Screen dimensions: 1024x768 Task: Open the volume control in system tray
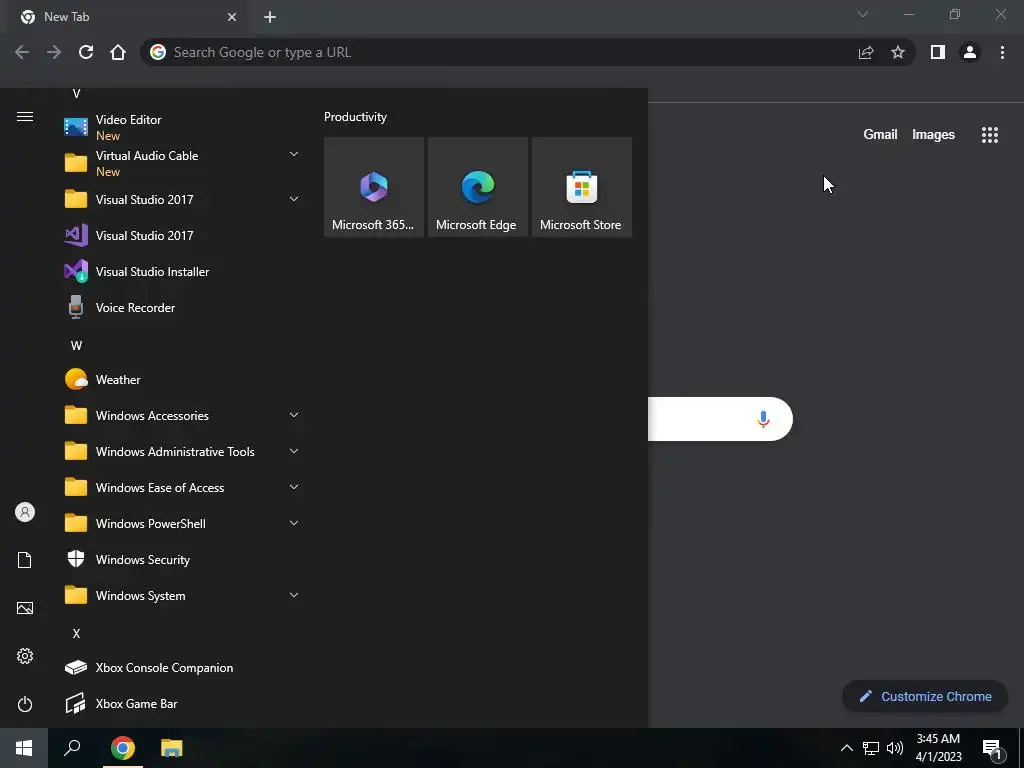click(895, 748)
